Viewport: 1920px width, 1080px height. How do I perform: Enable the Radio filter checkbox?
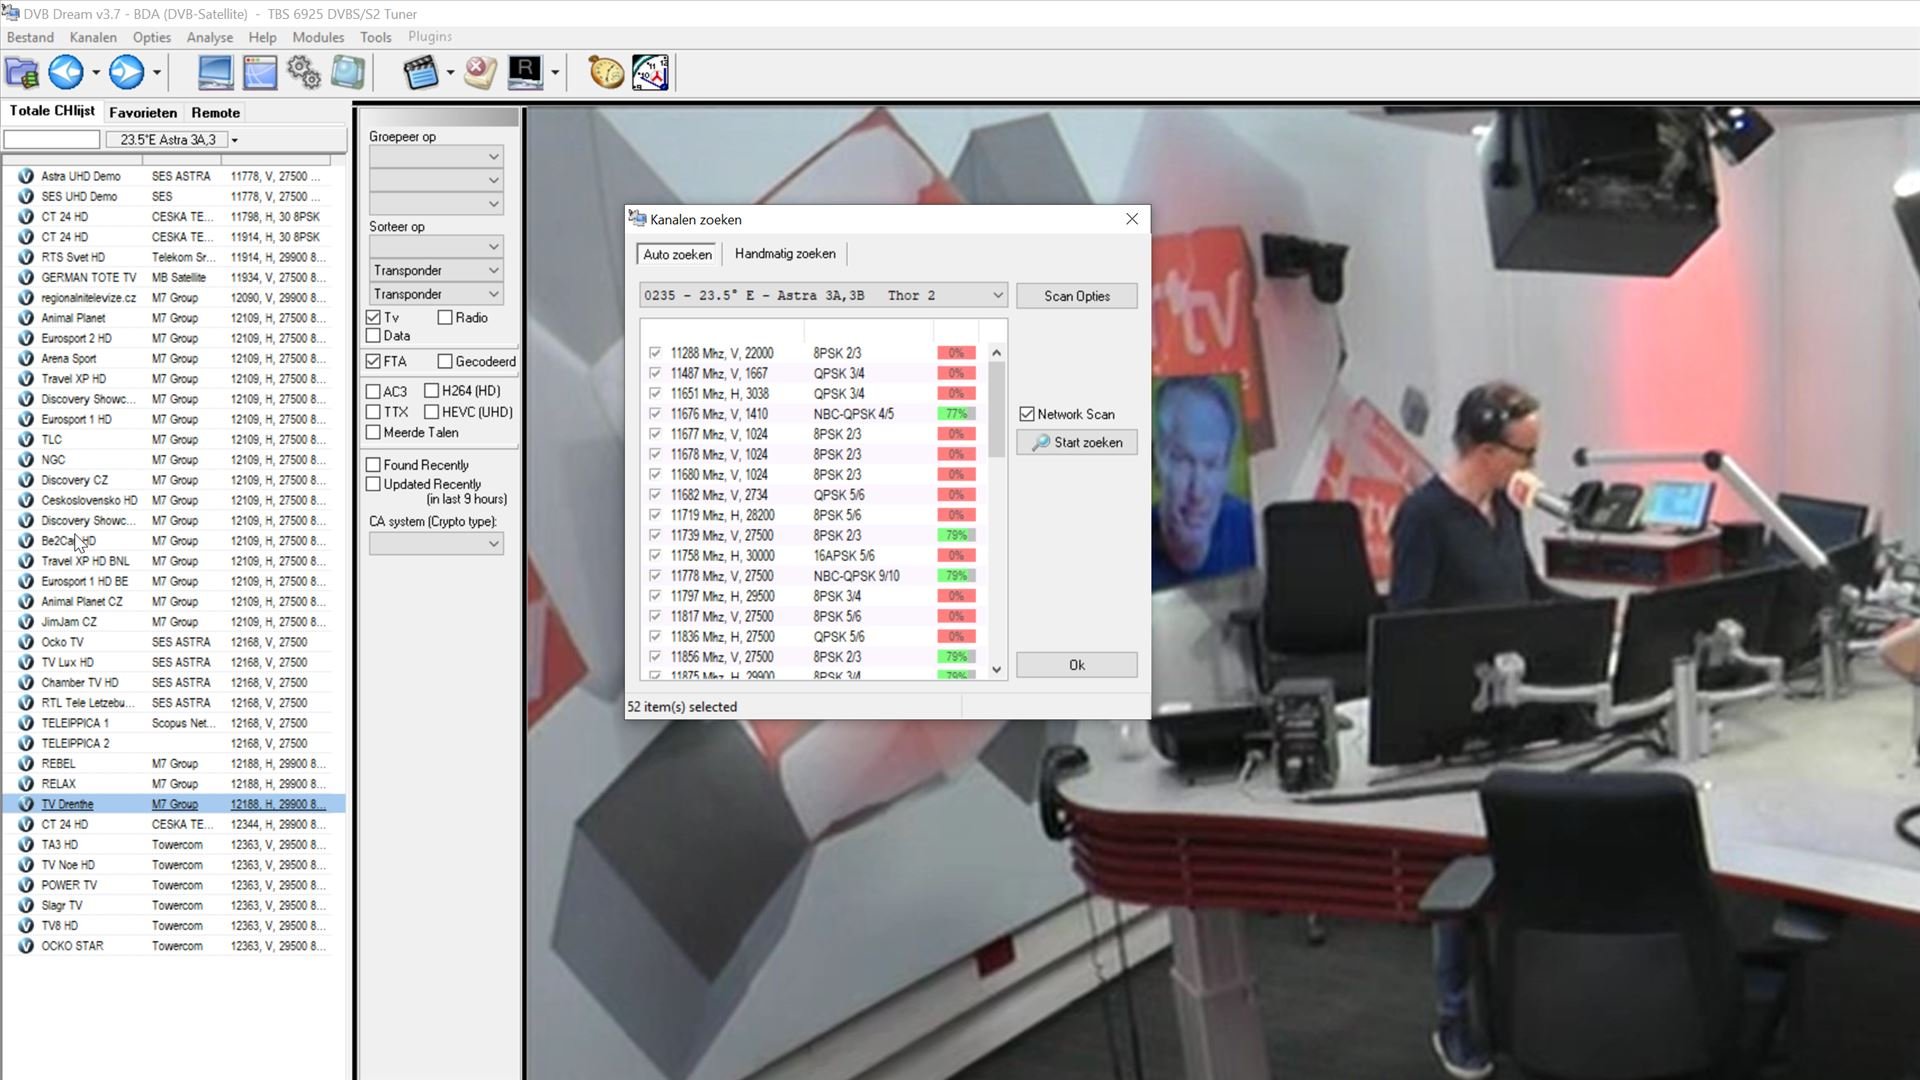tap(445, 318)
